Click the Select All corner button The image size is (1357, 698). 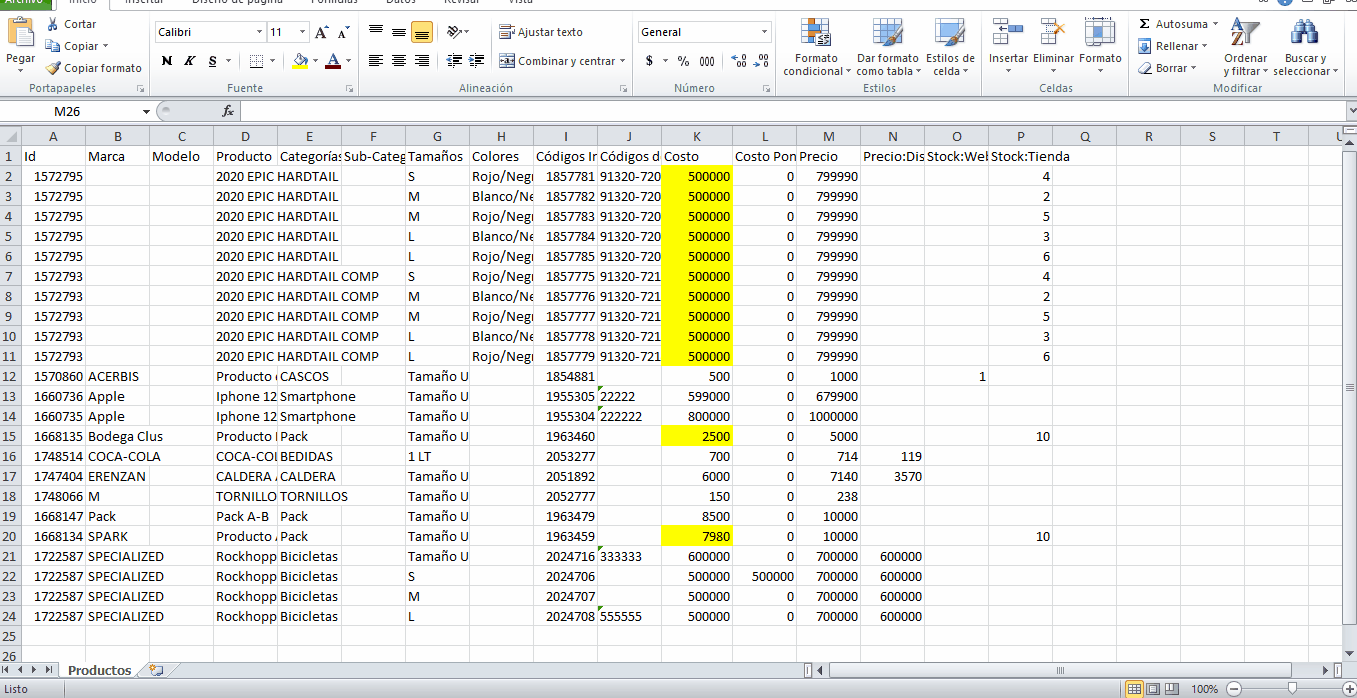10,136
